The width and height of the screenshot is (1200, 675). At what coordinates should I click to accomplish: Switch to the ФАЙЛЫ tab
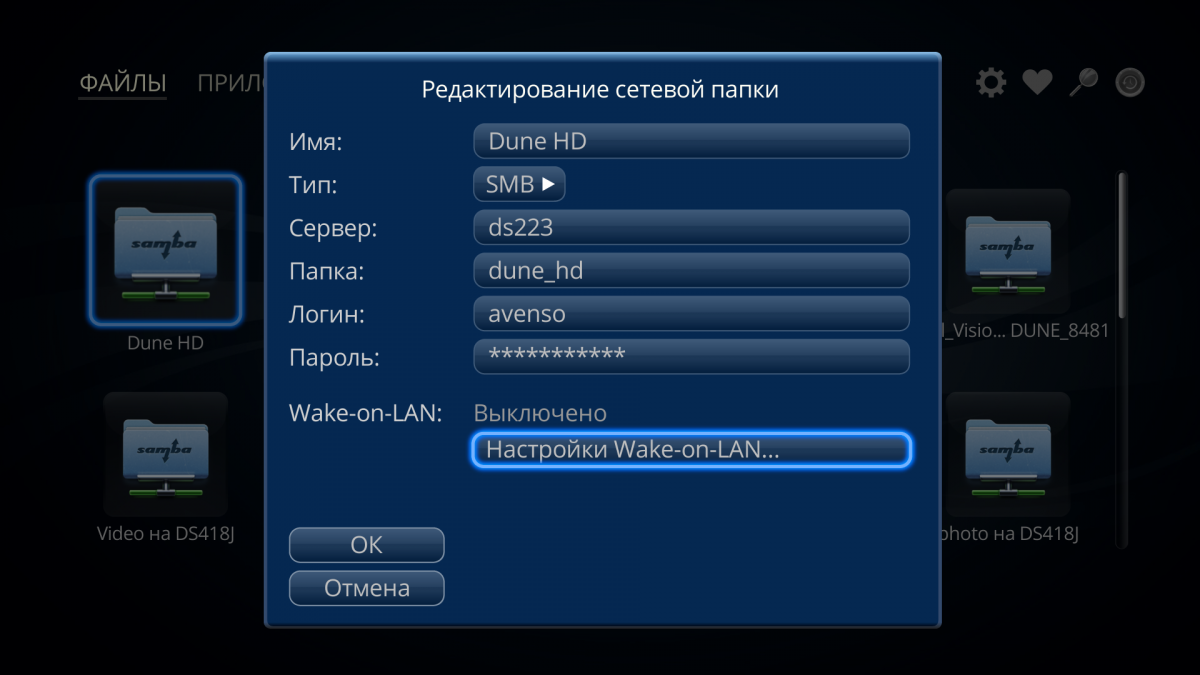click(123, 83)
